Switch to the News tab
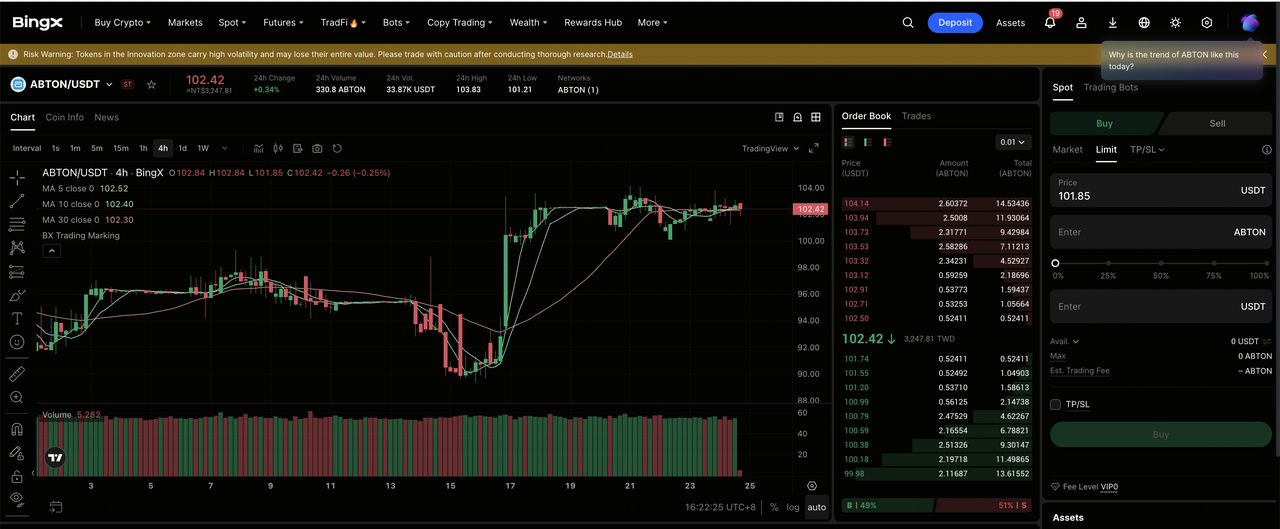This screenshot has height=529, width=1280. click(x=106, y=117)
